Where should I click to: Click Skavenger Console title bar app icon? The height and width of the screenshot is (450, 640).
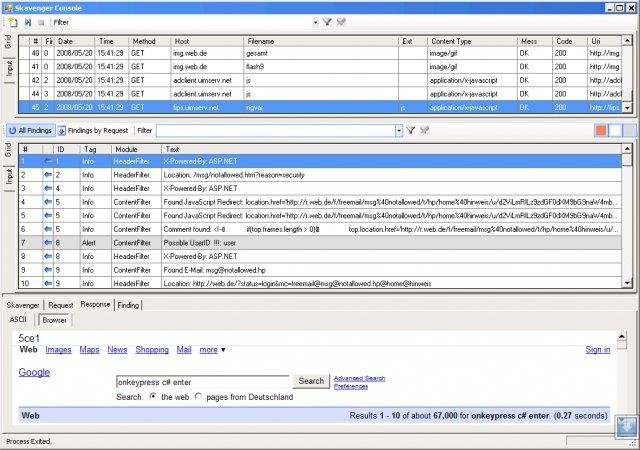[9, 8]
